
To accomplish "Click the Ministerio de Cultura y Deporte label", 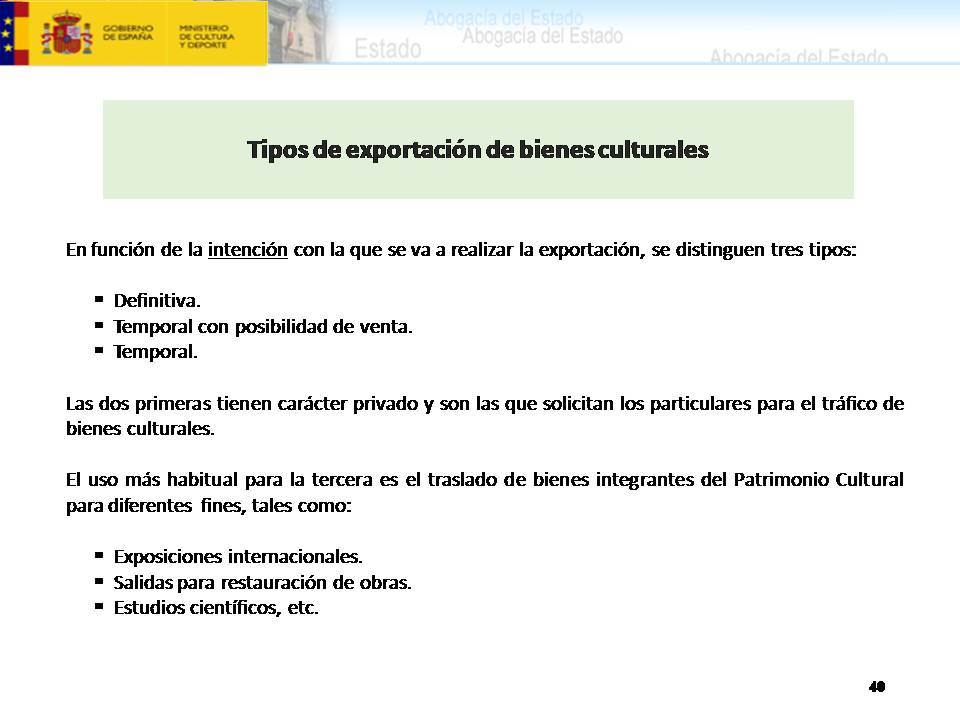I will pyautogui.click(x=206, y=36).
